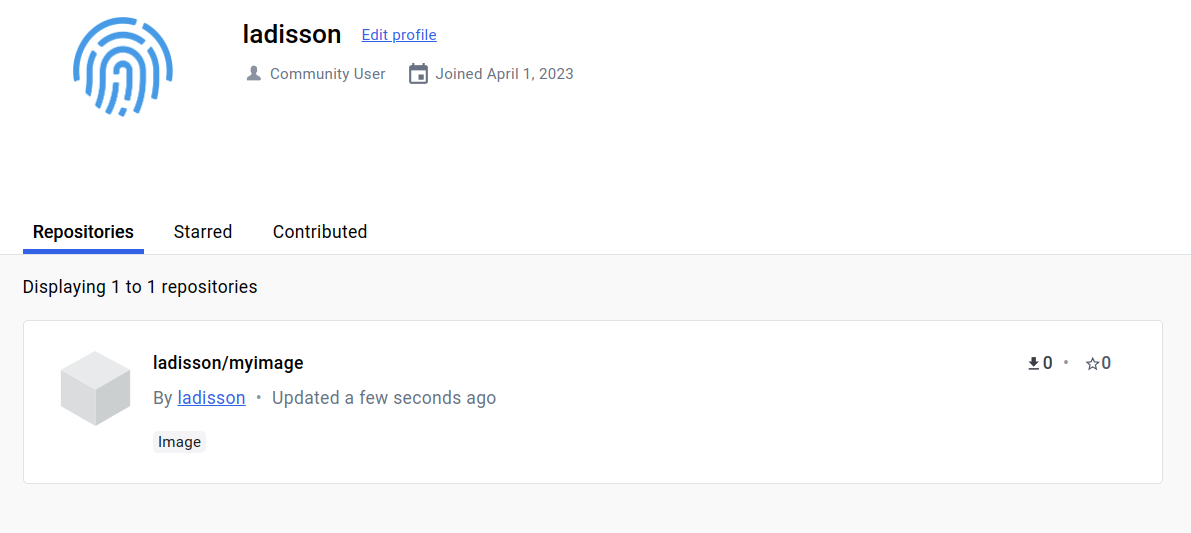Open the Edit profile link
The width and height of the screenshot is (1191, 533).
(399, 35)
